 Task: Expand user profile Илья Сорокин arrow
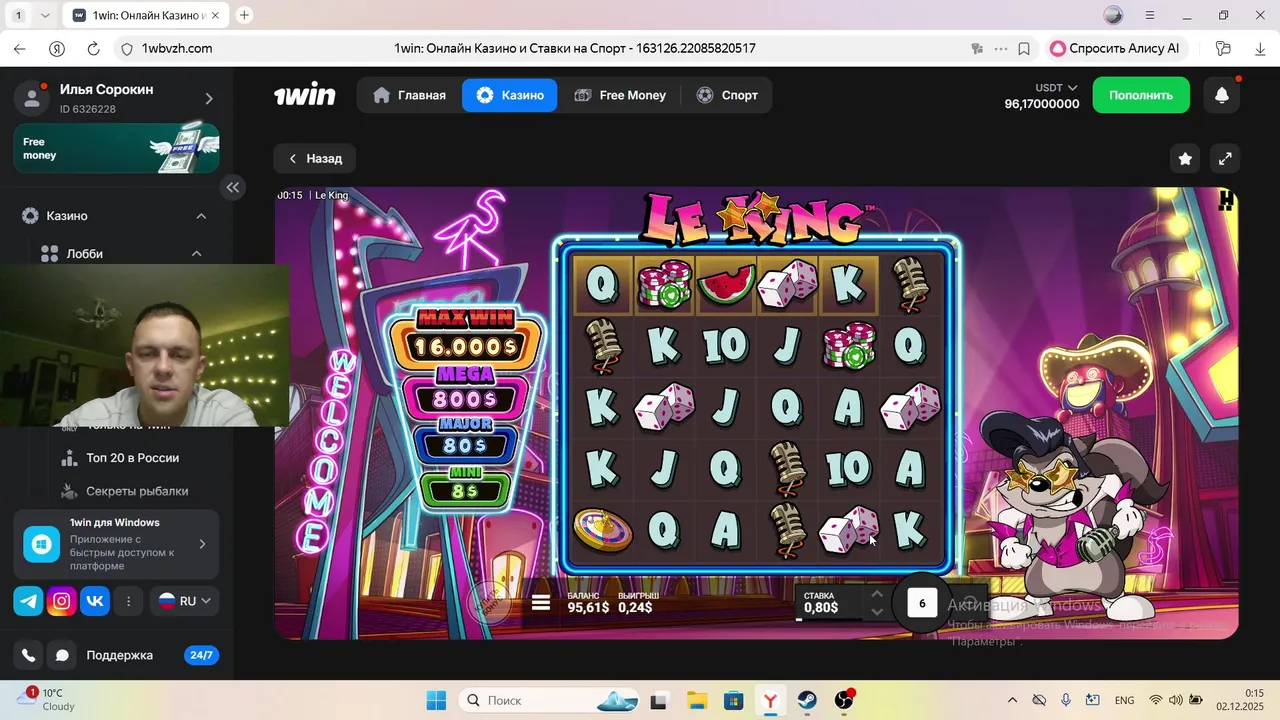click(x=209, y=98)
